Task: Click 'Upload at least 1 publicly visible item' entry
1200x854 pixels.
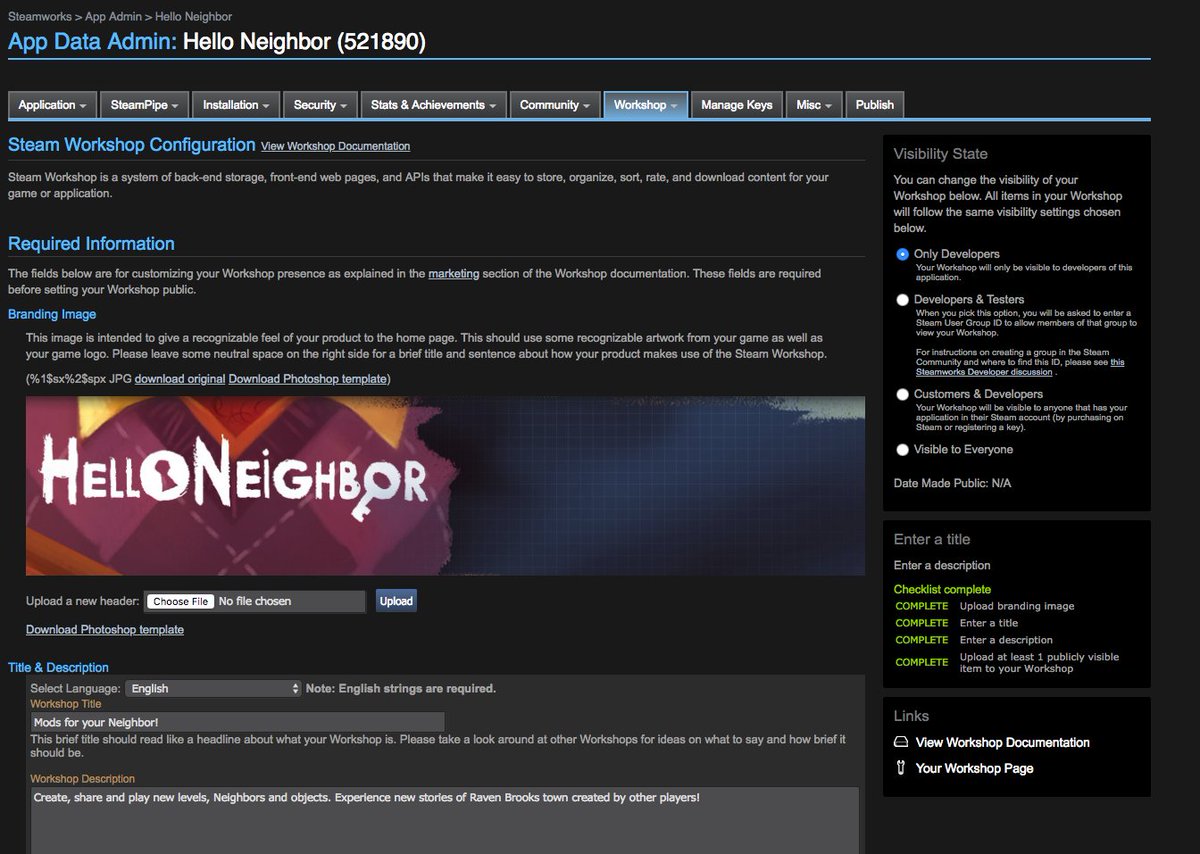Action: tap(1039, 662)
